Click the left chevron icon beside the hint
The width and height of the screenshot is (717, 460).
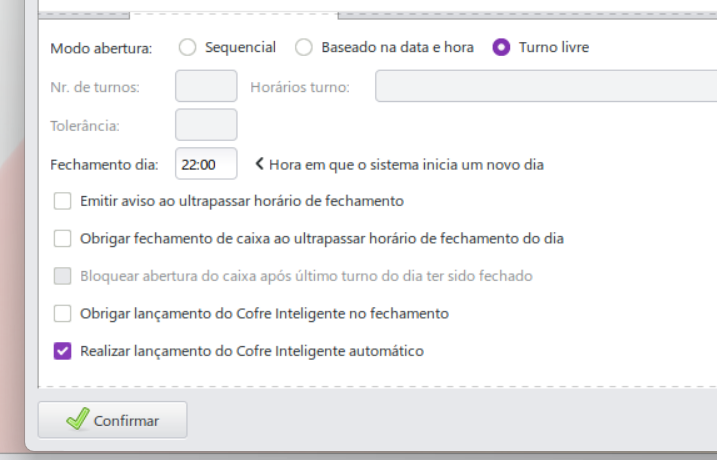(260, 163)
